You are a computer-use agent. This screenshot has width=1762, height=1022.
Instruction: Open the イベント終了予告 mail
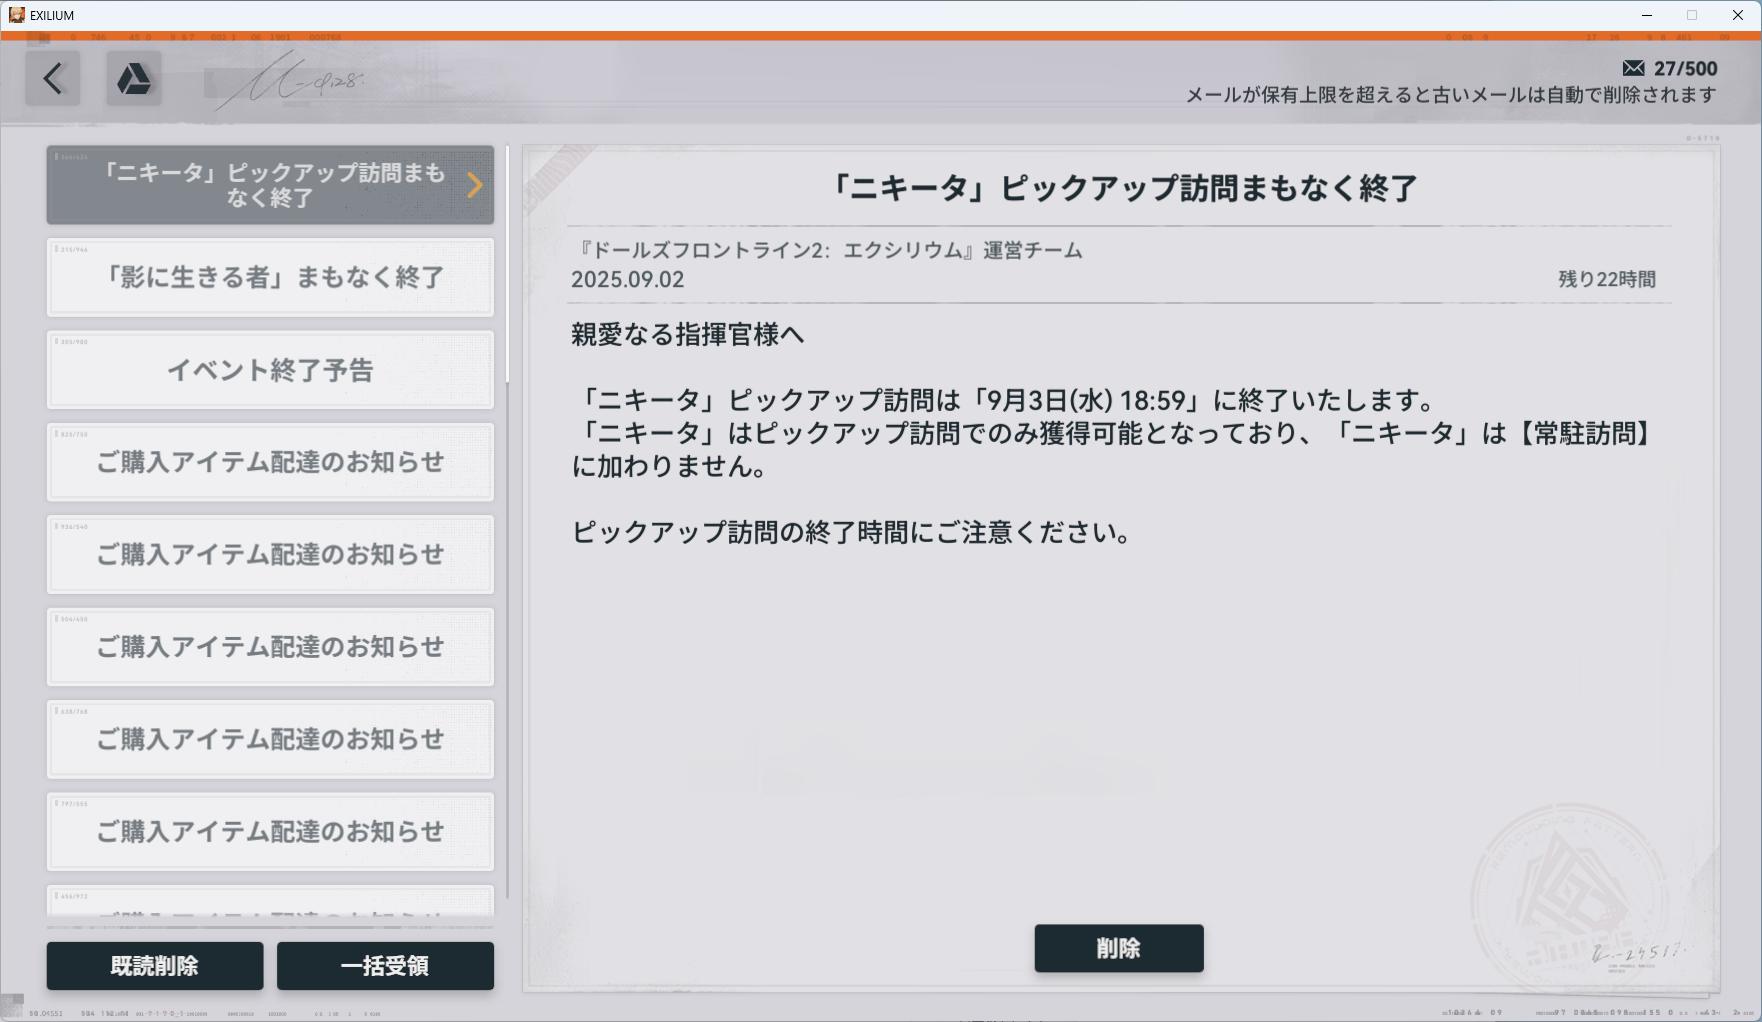coord(270,370)
